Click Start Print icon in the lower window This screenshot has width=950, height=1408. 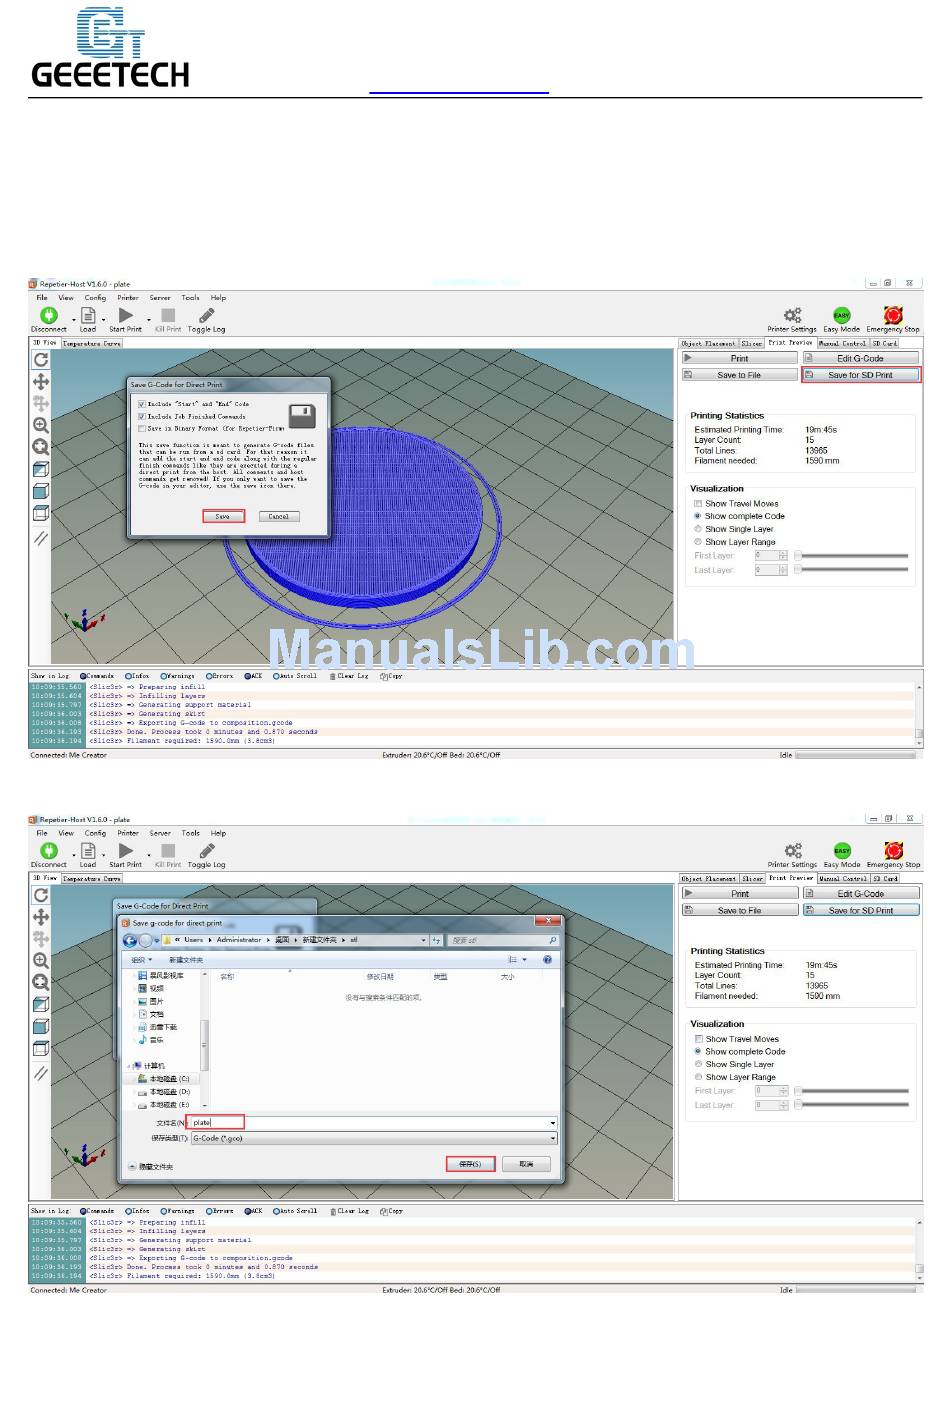pos(126,850)
